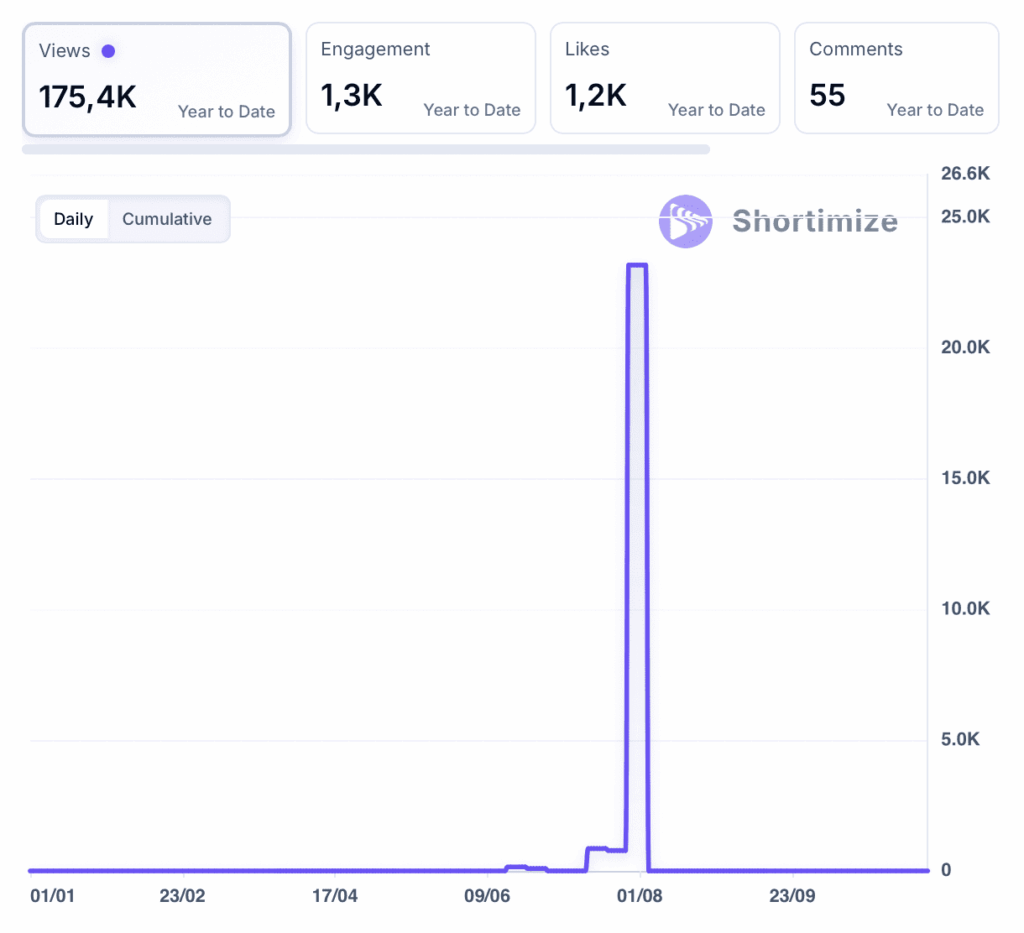Select the Engagement metric card

[x=420, y=78]
